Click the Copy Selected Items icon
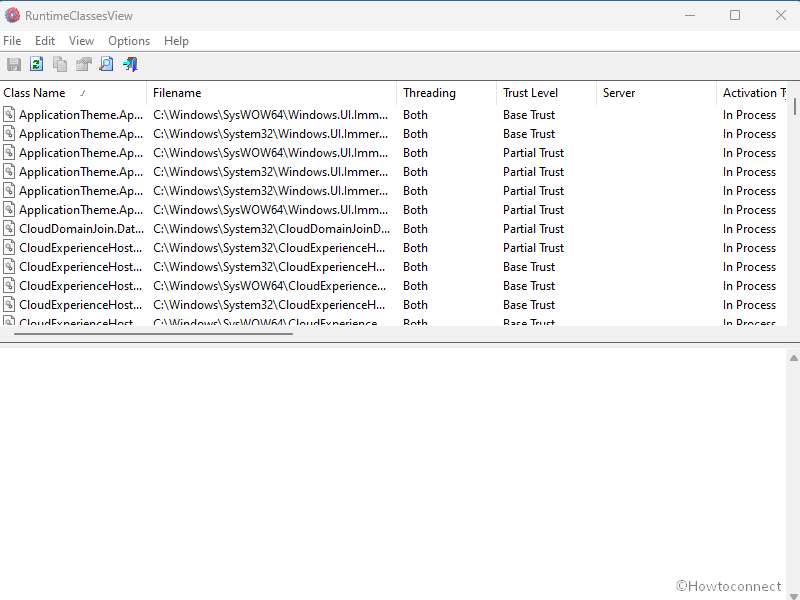 click(x=60, y=65)
